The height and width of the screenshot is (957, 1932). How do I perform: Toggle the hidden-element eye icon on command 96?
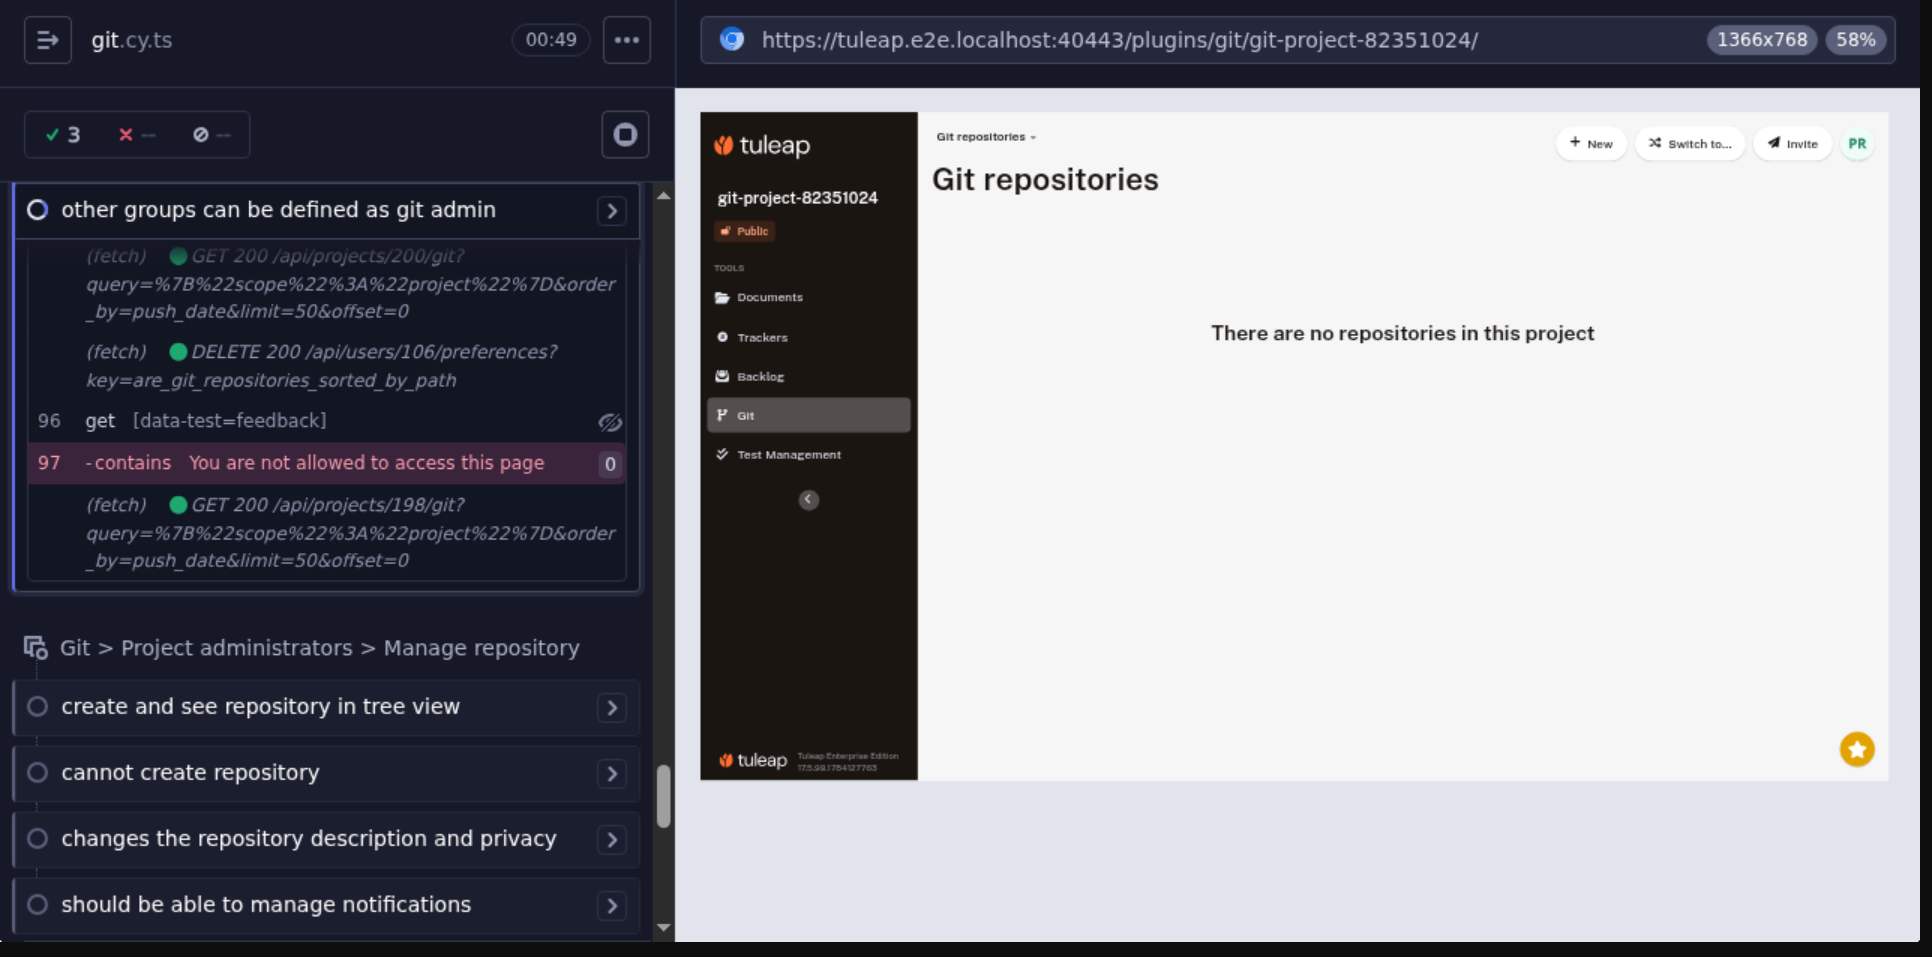click(610, 422)
